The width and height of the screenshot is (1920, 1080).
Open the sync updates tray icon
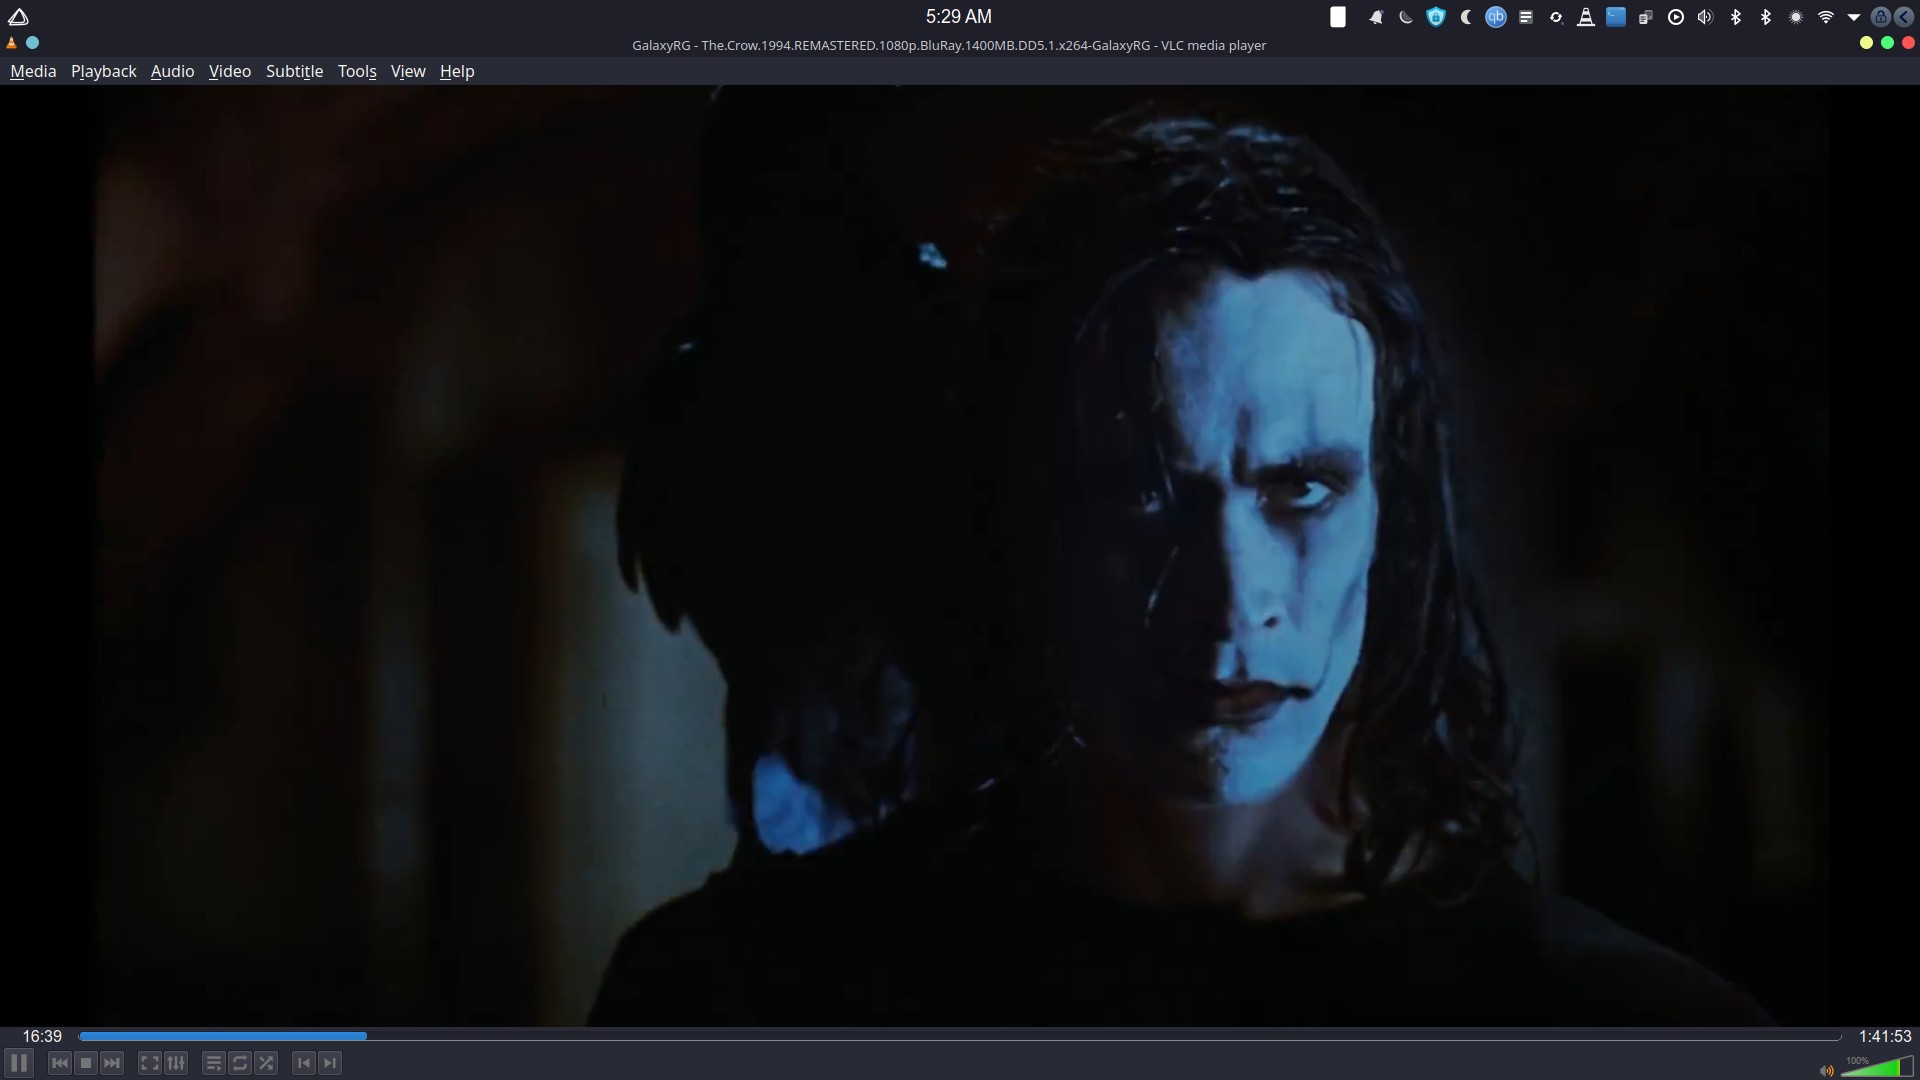(x=1556, y=17)
